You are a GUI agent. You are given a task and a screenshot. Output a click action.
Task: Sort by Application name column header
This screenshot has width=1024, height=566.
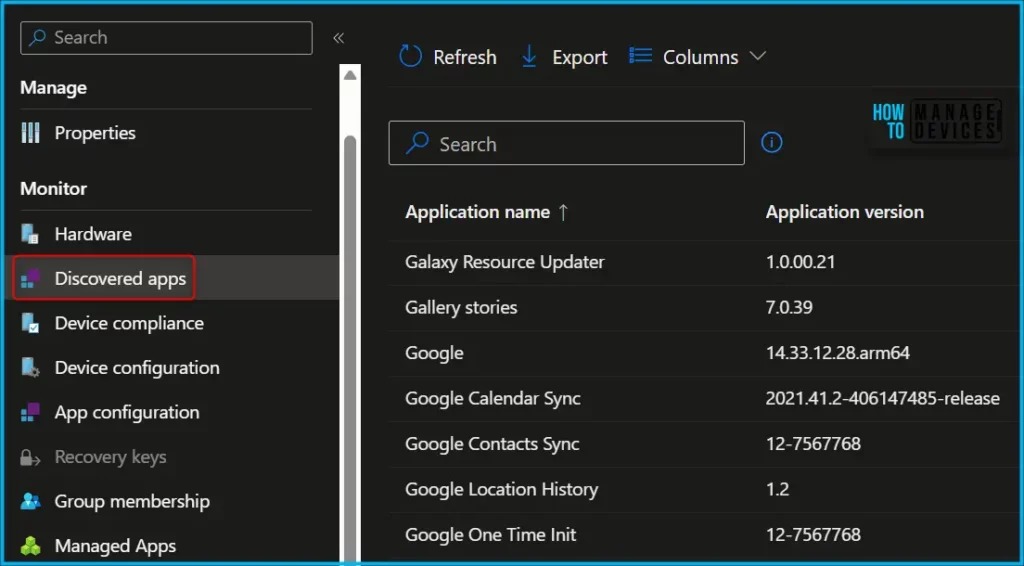(477, 212)
